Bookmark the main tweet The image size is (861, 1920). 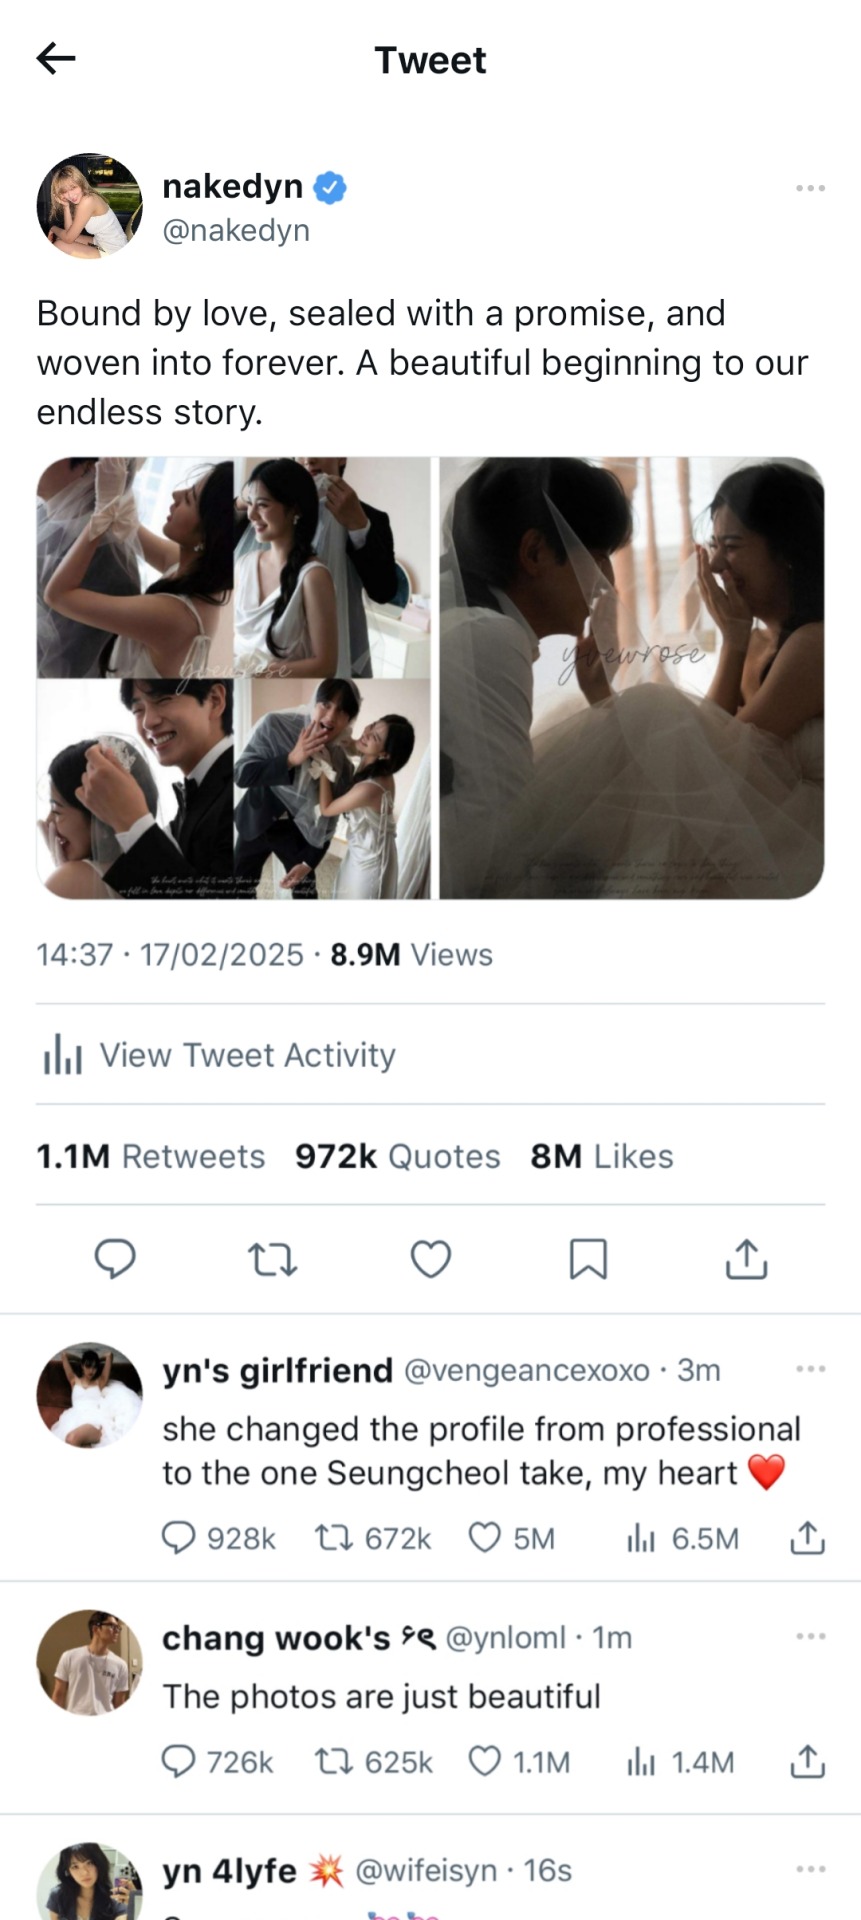tap(588, 1259)
